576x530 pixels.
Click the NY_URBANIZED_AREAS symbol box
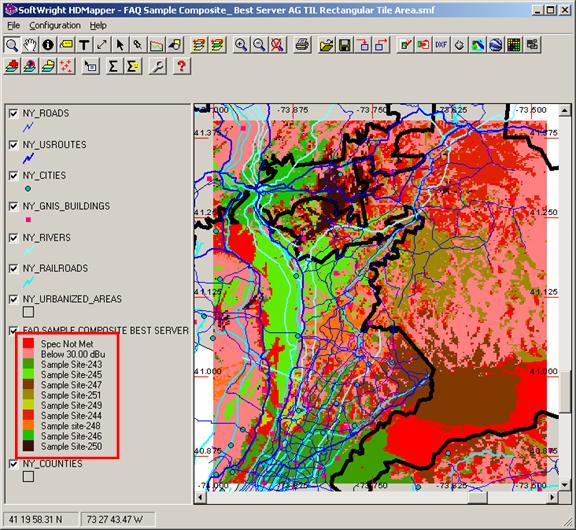click(x=28, y=312)
